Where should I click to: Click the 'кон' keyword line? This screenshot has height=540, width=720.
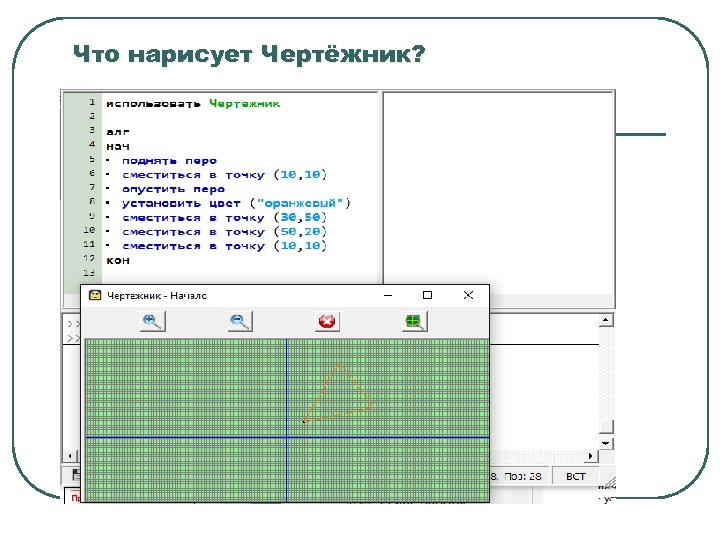(118, 260)
